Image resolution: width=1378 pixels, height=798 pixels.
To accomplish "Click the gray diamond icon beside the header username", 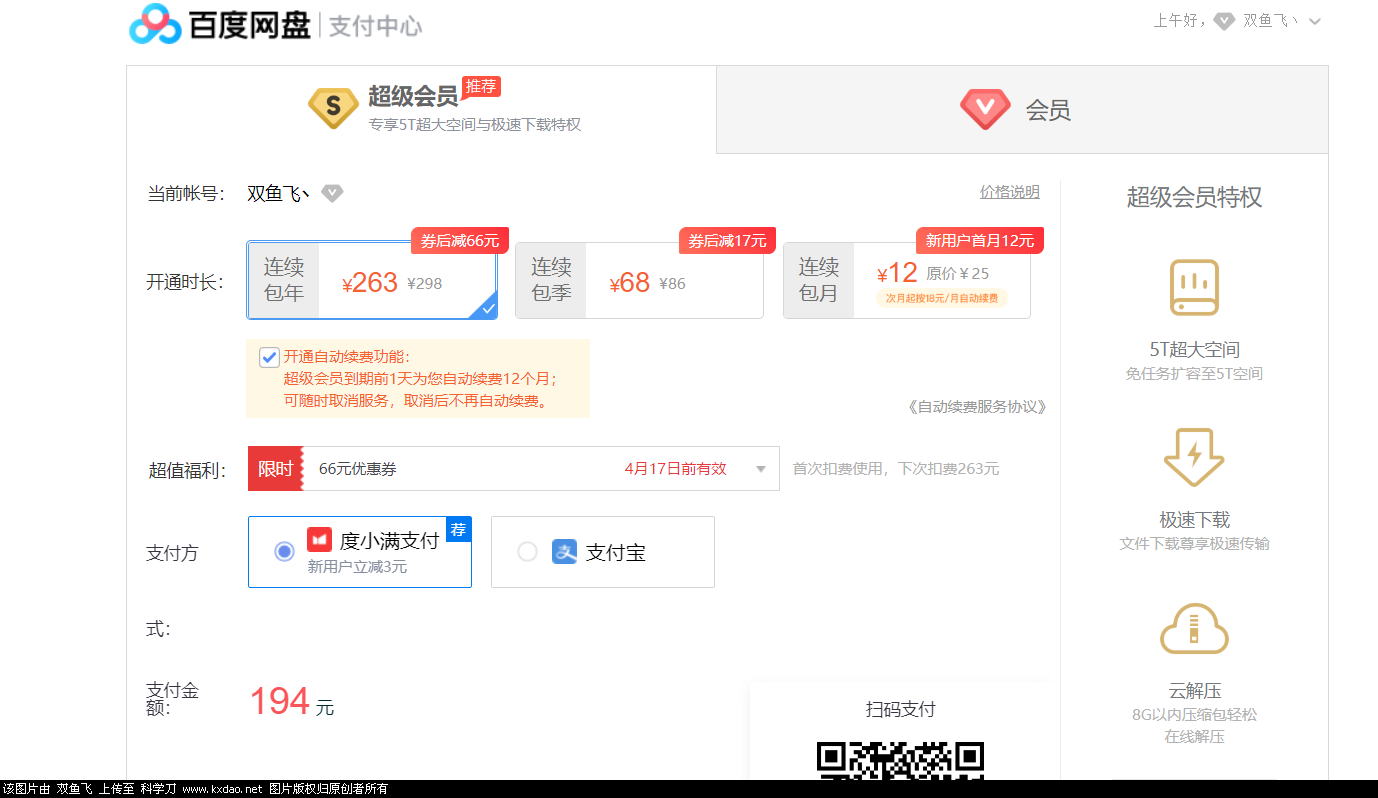I will (1224, 21).
